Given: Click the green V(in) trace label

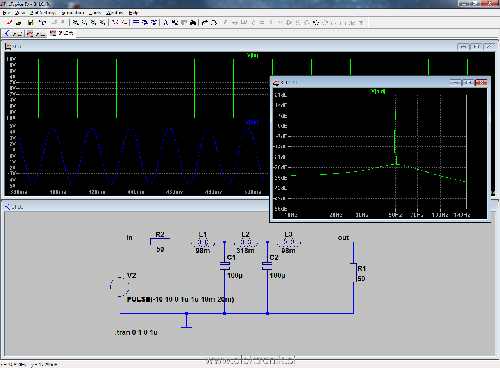Looking at the screenshot, I should pyautogui.click(x=253, y=55).
